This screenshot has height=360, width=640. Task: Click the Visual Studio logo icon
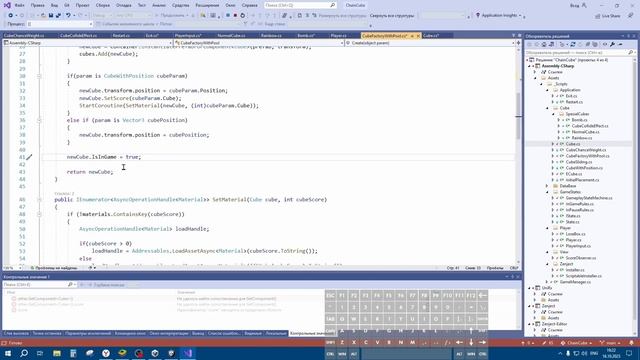(x=7, y=5)
